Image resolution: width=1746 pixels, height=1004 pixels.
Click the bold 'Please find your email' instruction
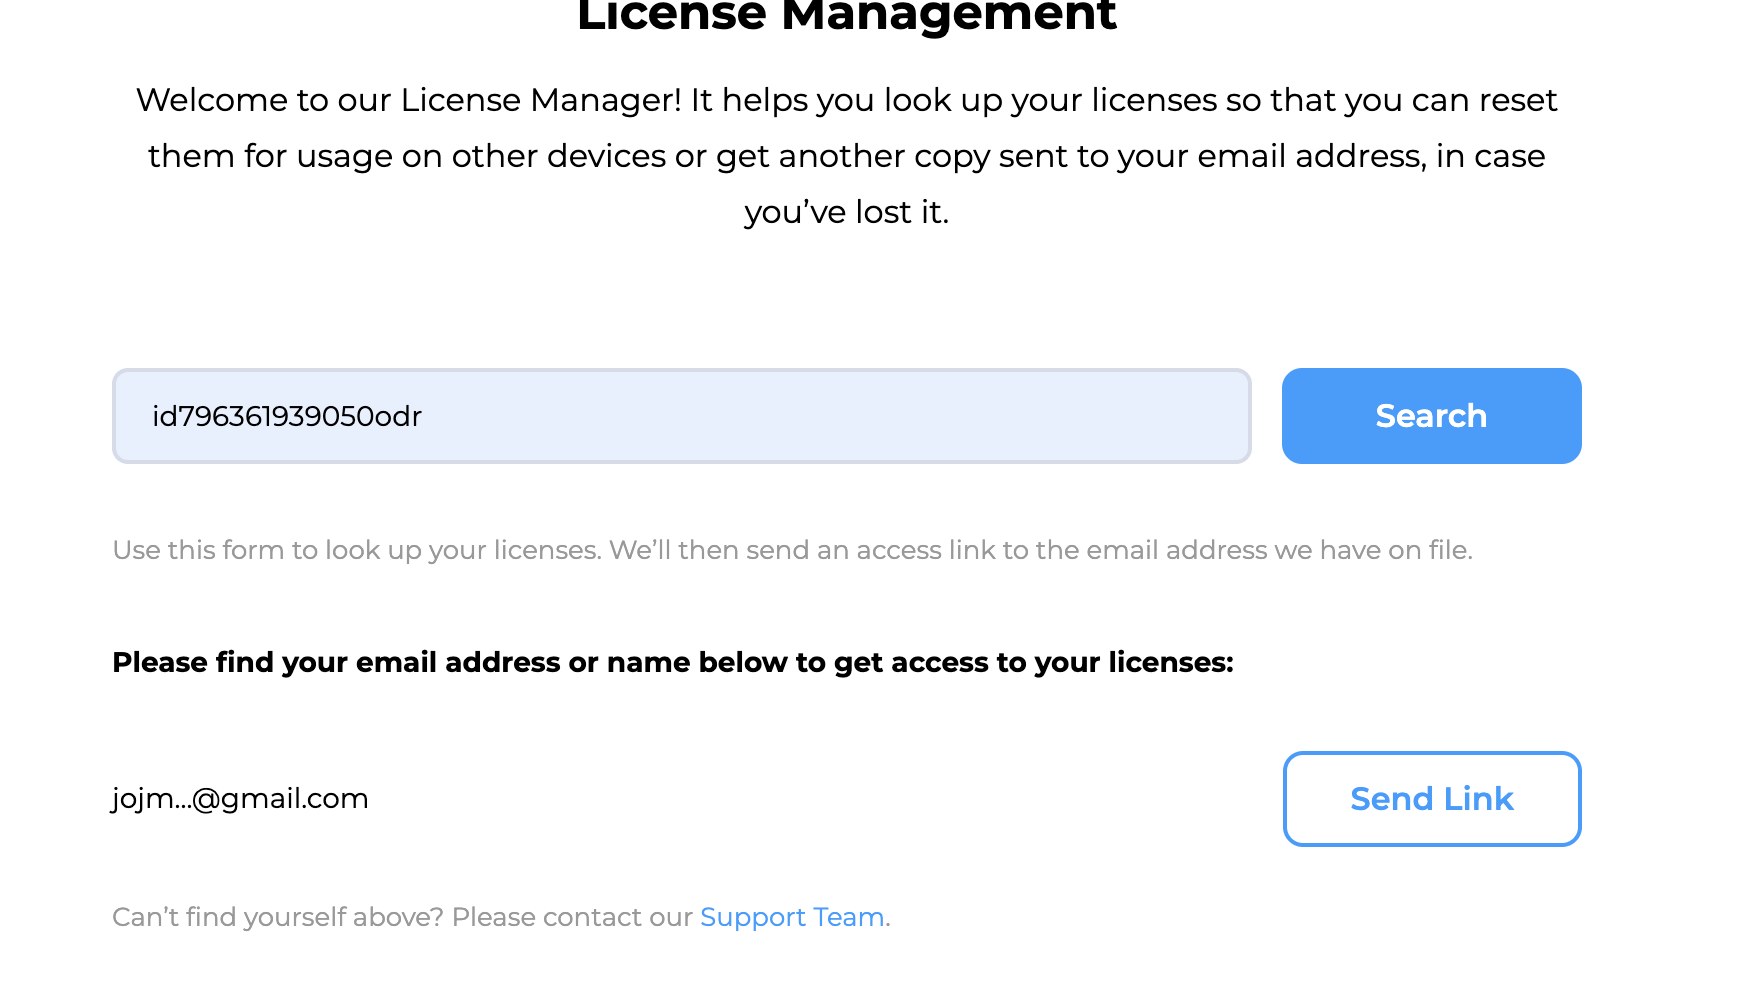coord(673,662)
